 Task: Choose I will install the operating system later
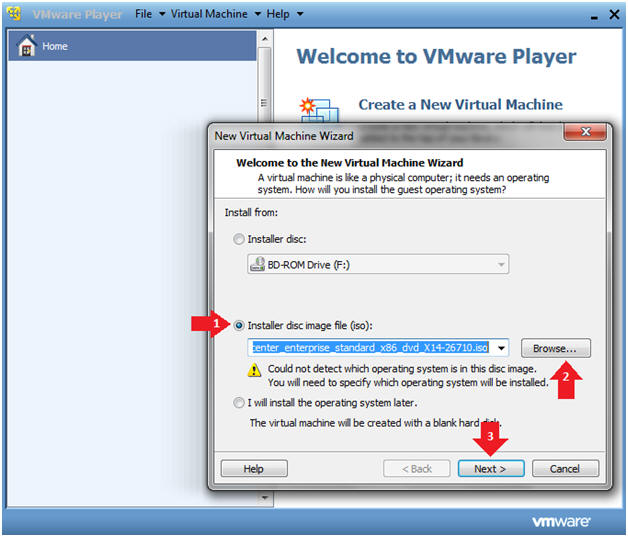239,402
